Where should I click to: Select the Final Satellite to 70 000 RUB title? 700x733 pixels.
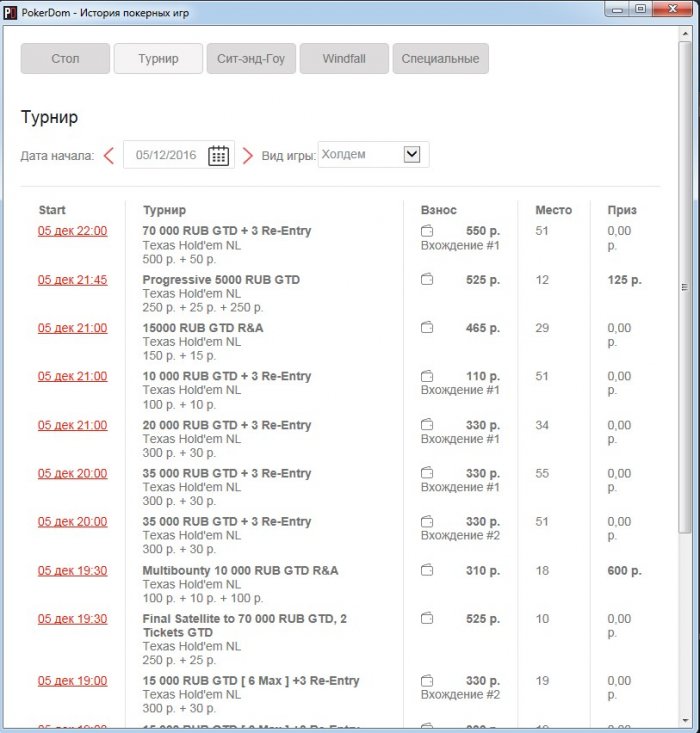tap(245, 625)
